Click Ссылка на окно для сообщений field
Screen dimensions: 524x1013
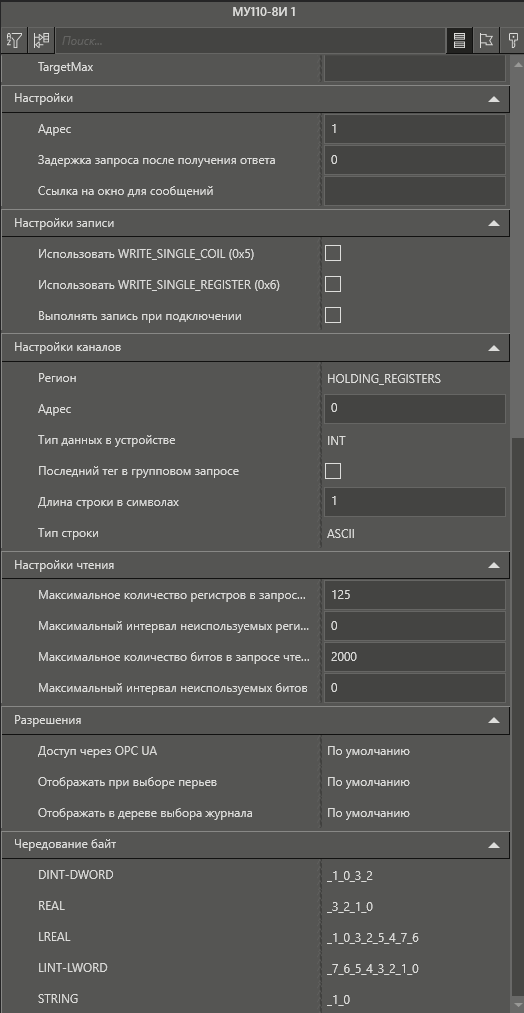415,191
